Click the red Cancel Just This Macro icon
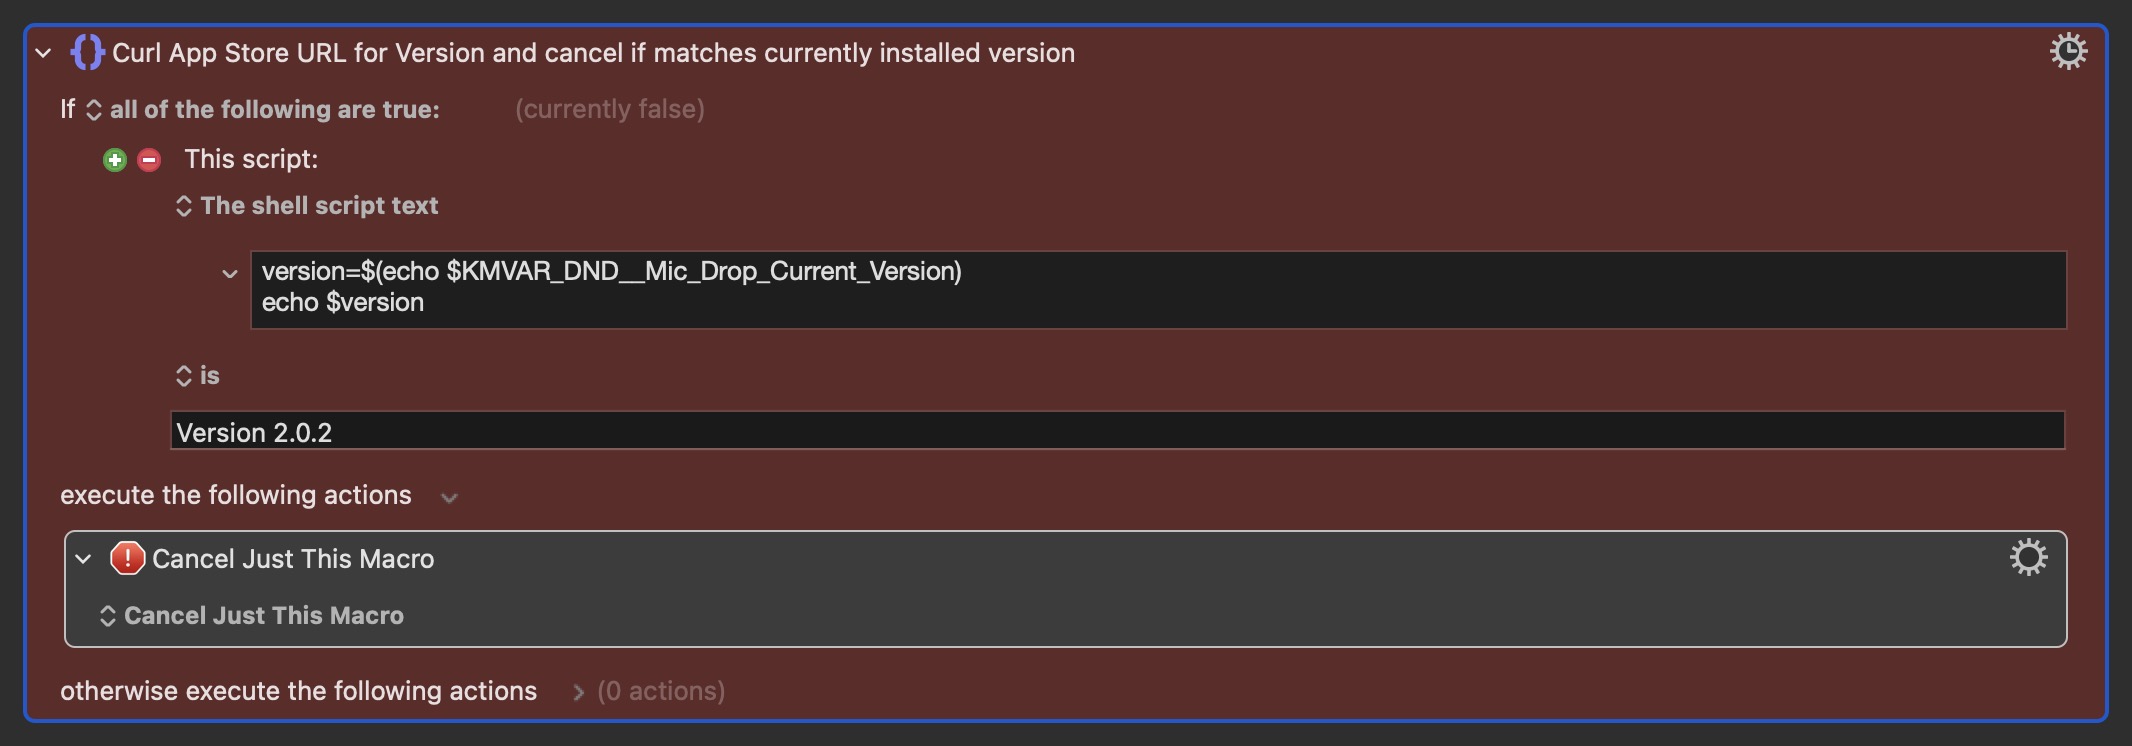Image resolution: width=2132 pixels, height=746 pixels. point(127,558)
